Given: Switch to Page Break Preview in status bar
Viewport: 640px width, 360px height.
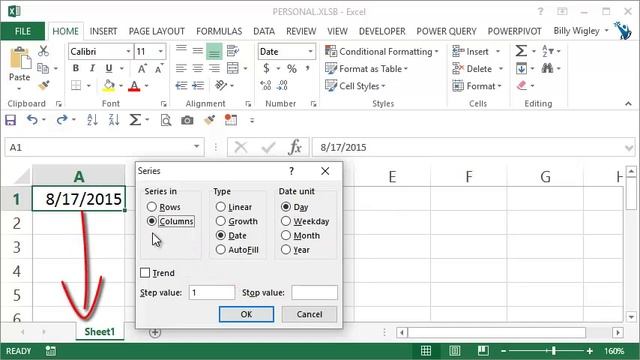Looking at the screenshot, I should (x=483, y=351).
